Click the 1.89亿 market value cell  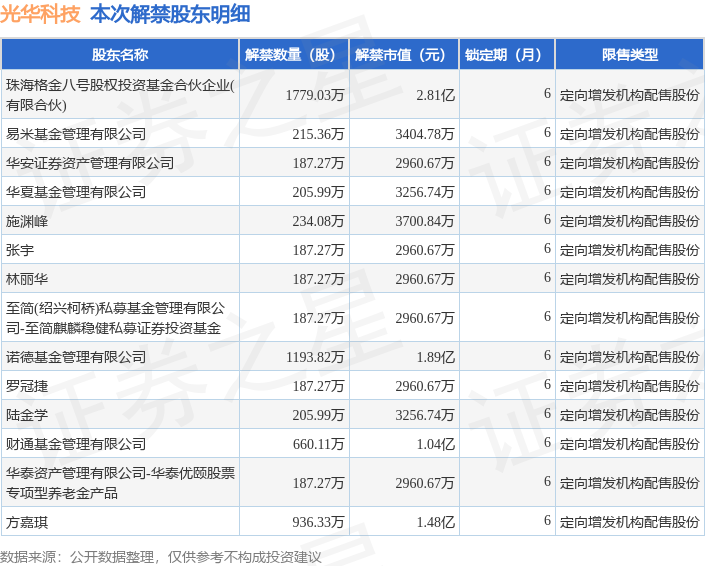point(435,357)
